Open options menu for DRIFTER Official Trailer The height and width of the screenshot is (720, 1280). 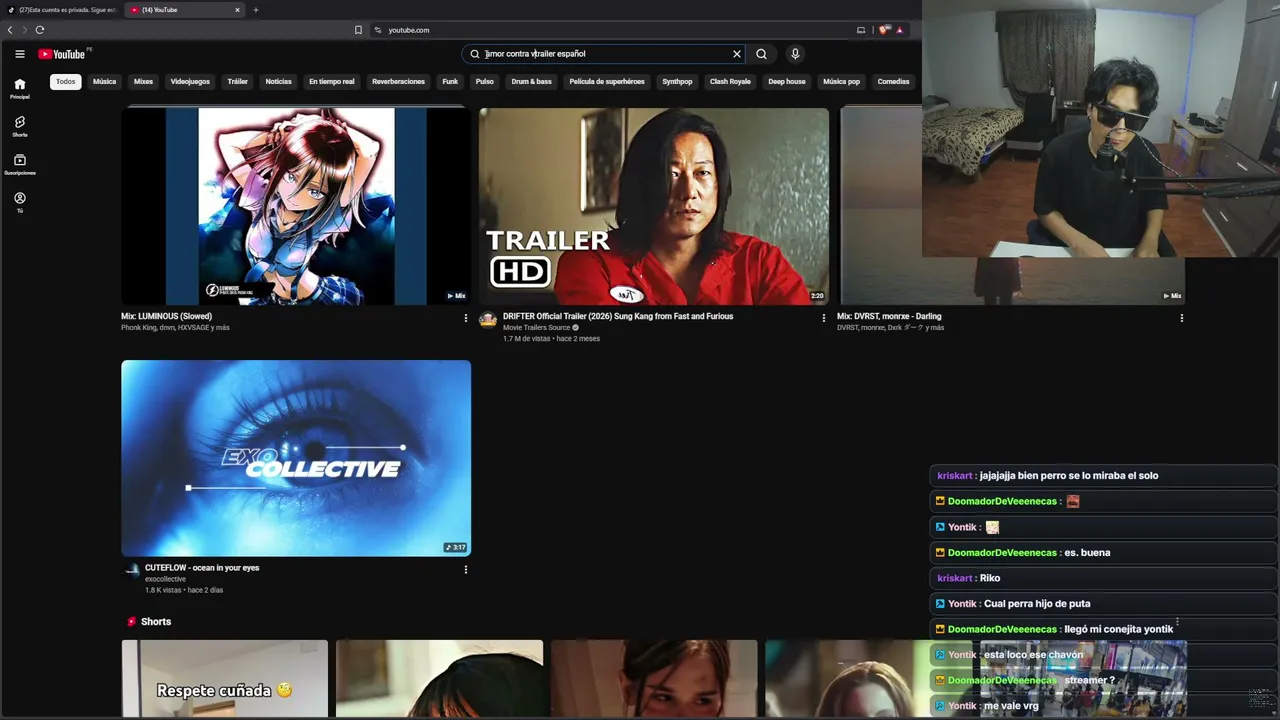tap(824, 318)
